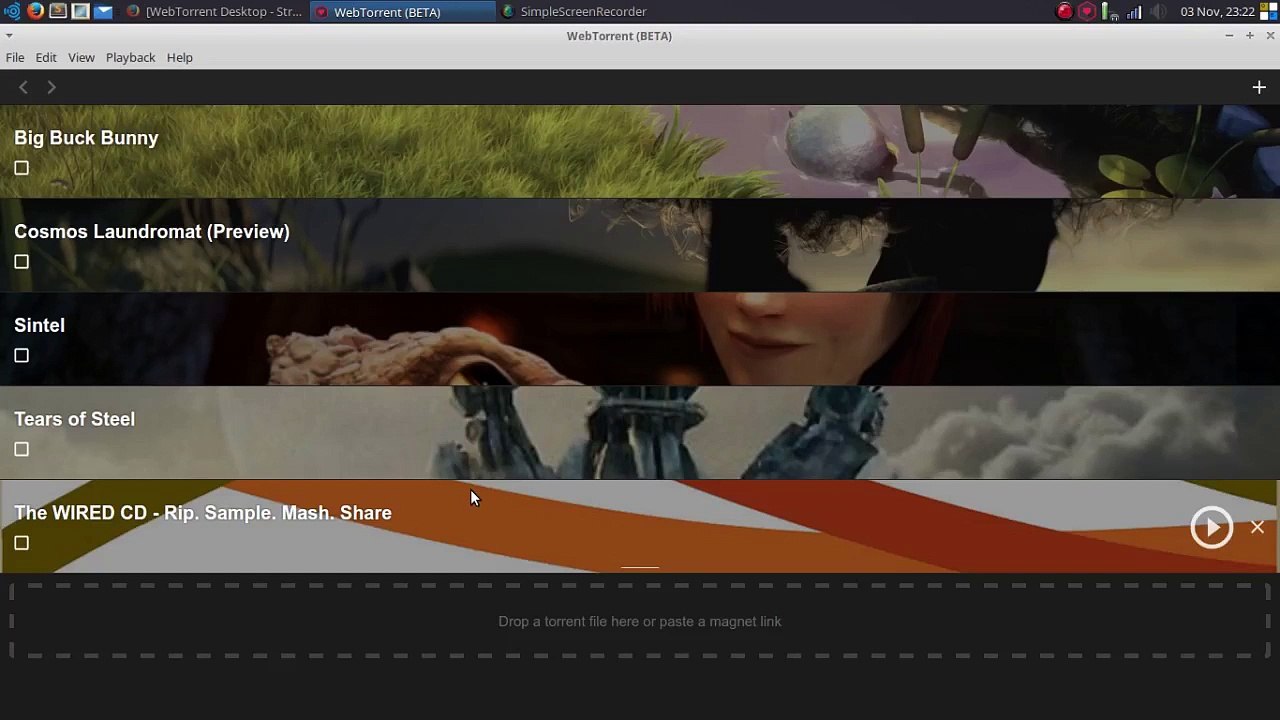Open the Edit menu

pyautogui.click(x=46, y=57)
